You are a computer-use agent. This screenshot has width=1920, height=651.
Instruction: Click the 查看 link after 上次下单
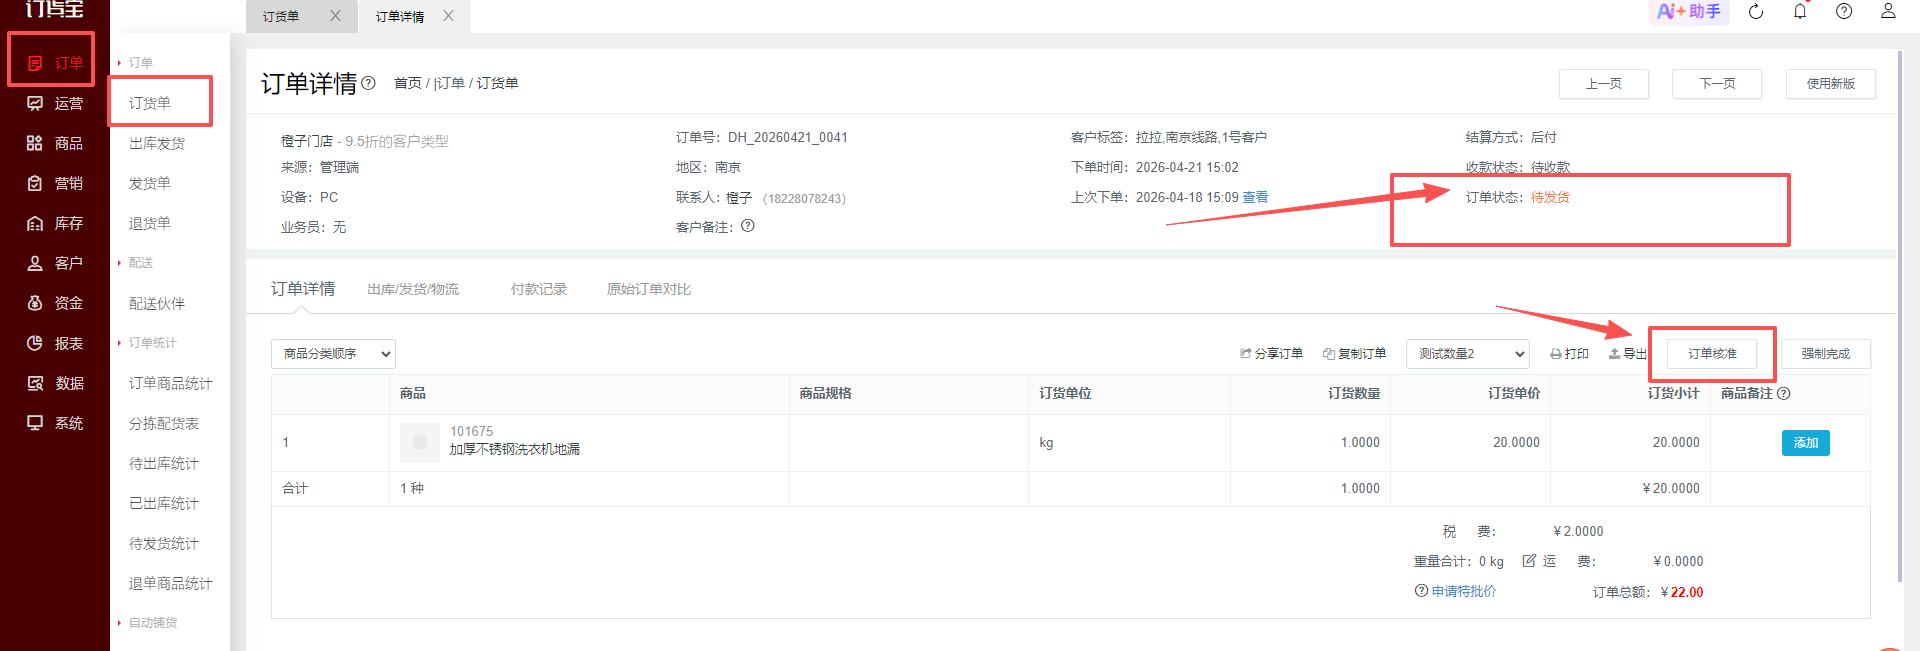(1255, 197)
